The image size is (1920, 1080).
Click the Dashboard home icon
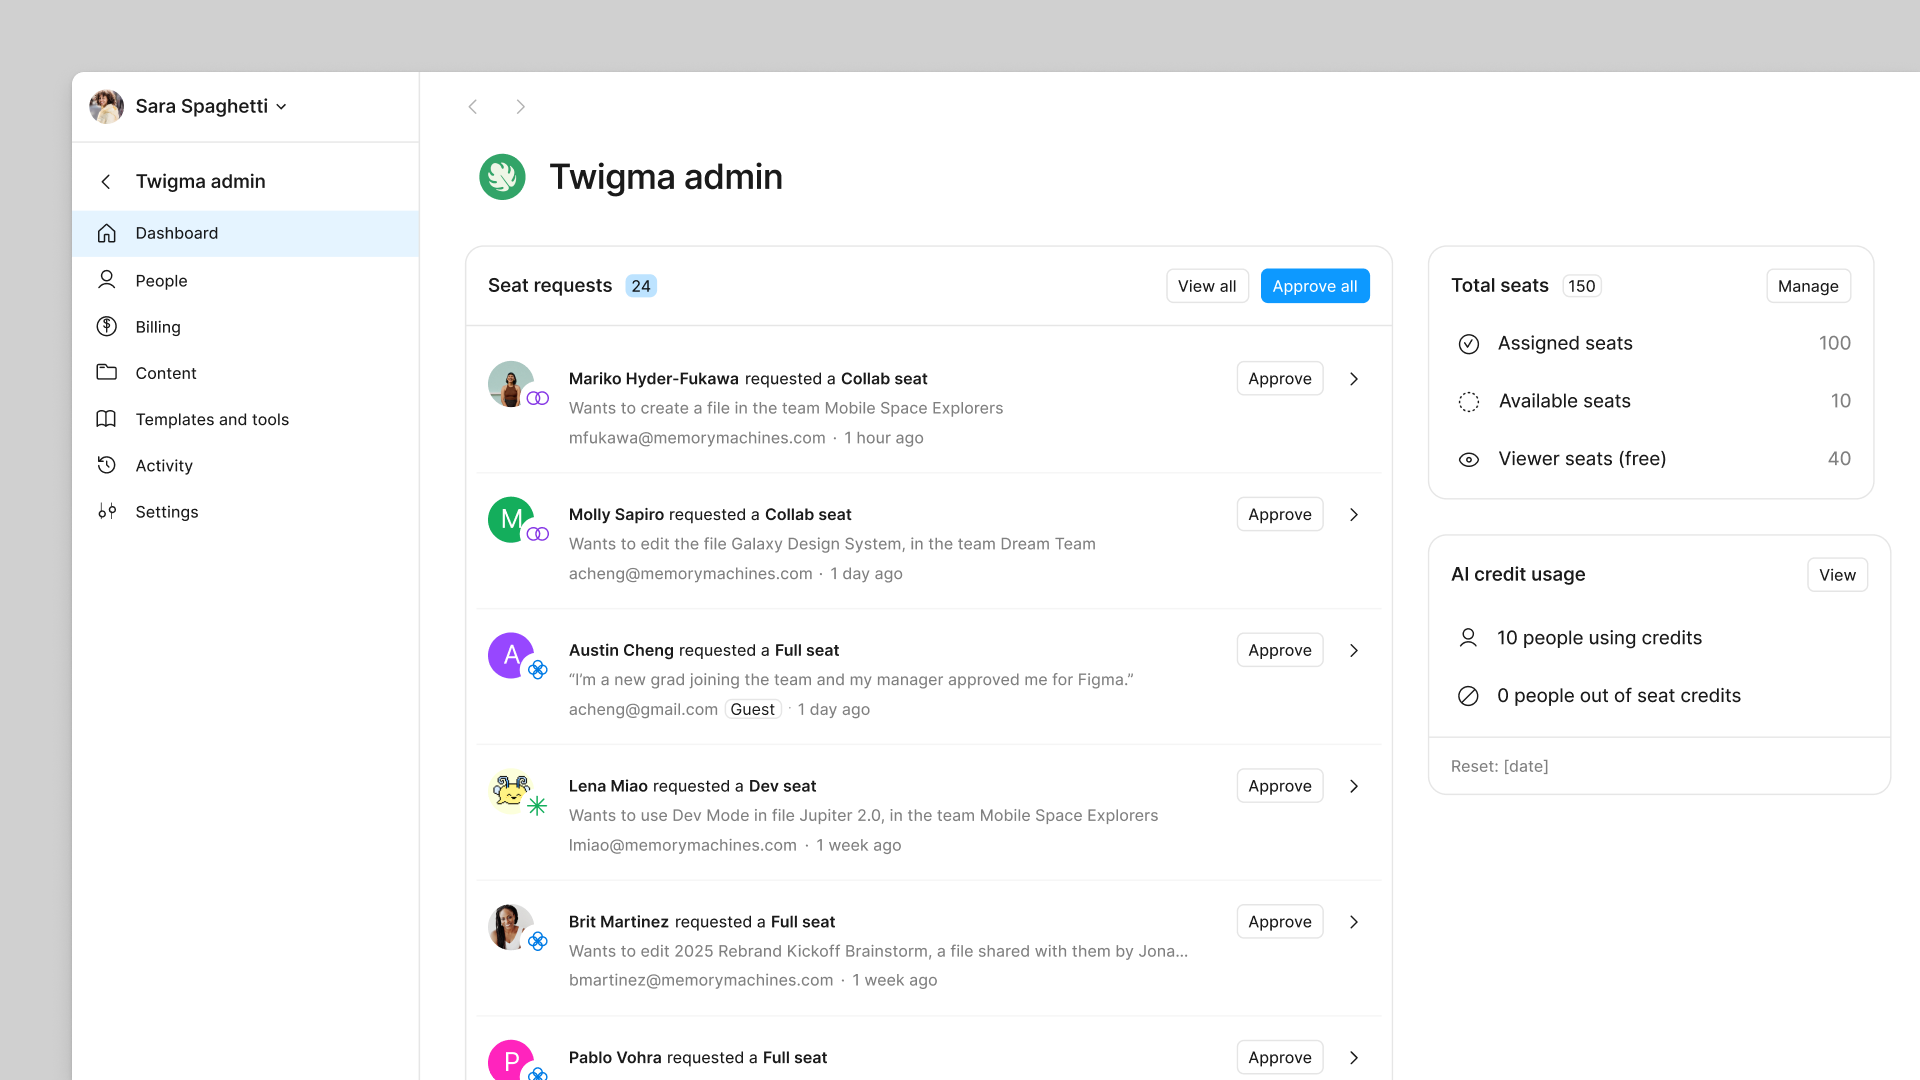(x=107, y=233)
